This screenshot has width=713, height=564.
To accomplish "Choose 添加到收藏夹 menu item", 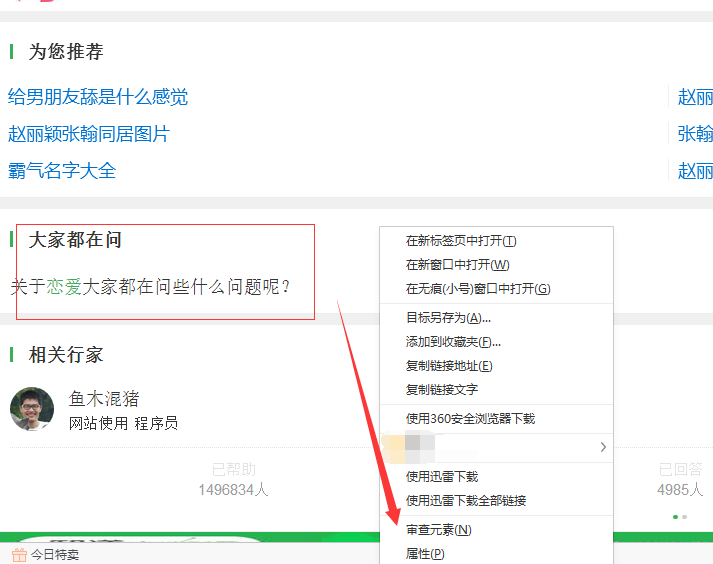I will click(x=453, y=342).
